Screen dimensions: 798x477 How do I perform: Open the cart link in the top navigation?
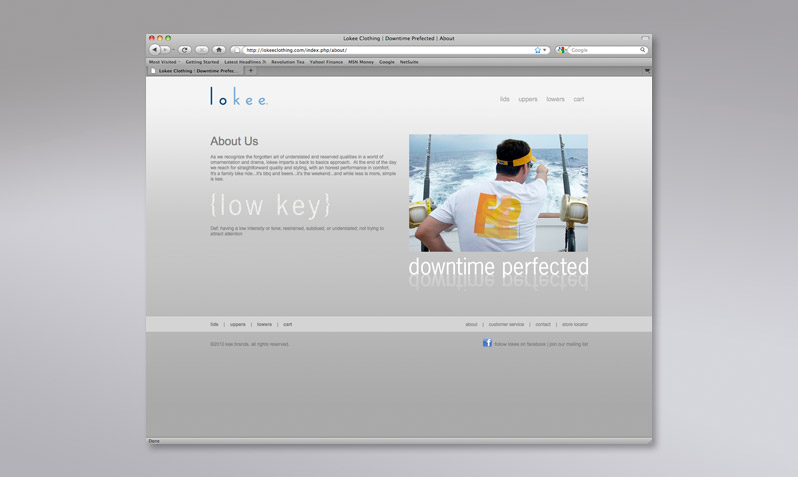point(579,99)
